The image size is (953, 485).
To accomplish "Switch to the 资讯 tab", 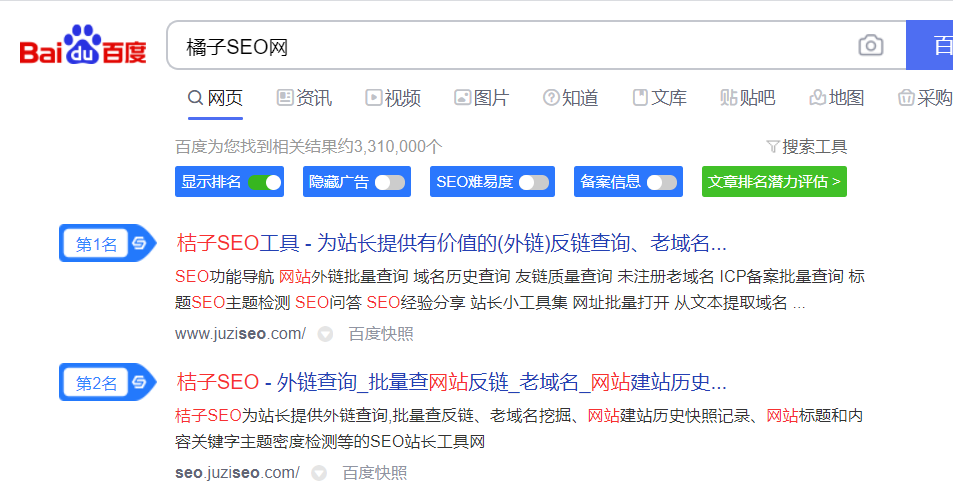I will coord(304,98).
